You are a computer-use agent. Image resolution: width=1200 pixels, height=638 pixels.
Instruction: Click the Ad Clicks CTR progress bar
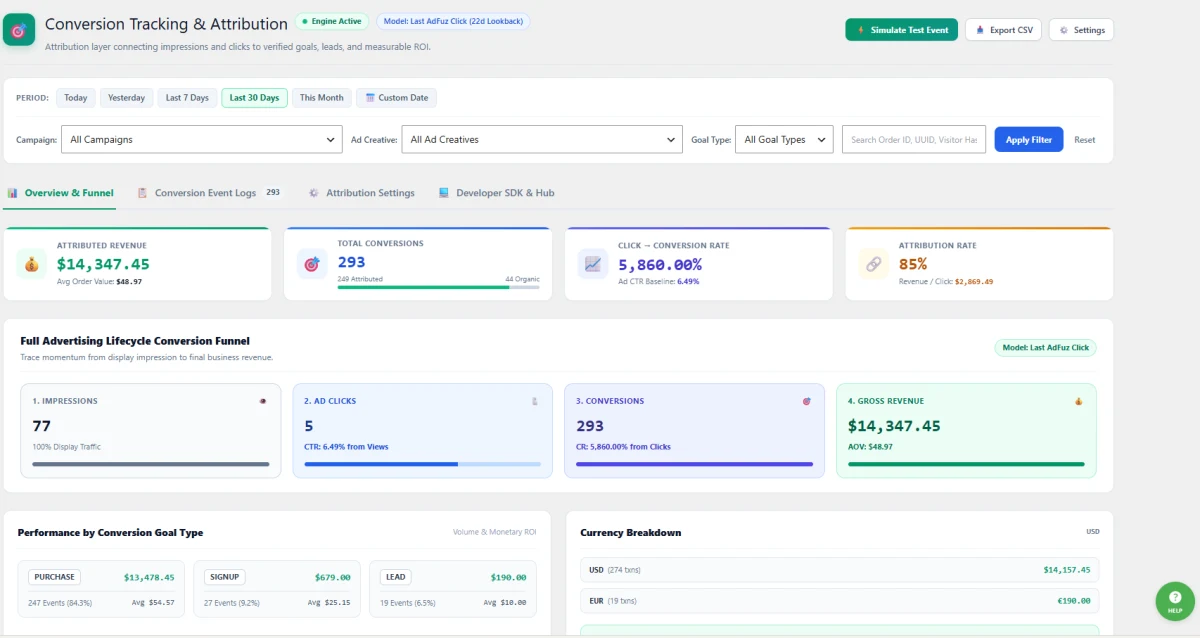pyautogui.click(x=422, y=464)
